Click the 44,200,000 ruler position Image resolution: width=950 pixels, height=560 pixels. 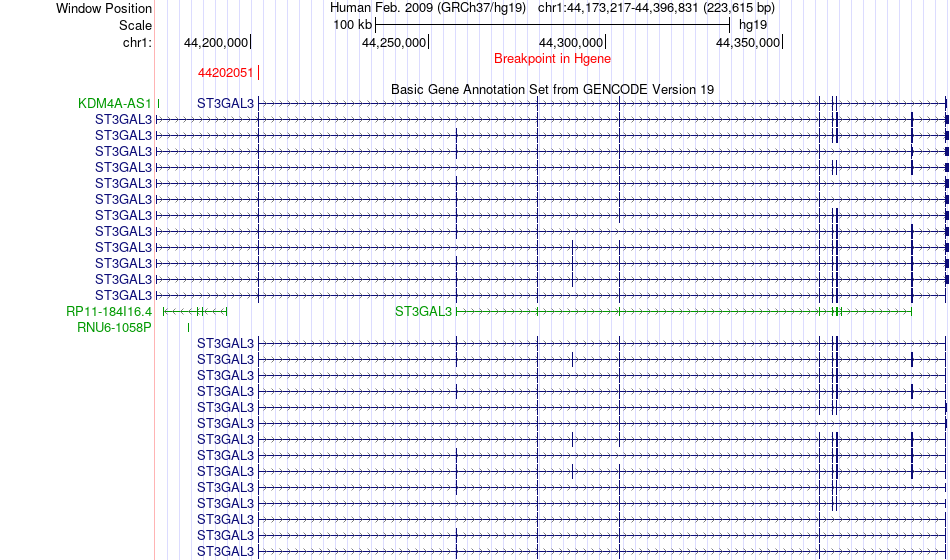[x=216, y=43]
